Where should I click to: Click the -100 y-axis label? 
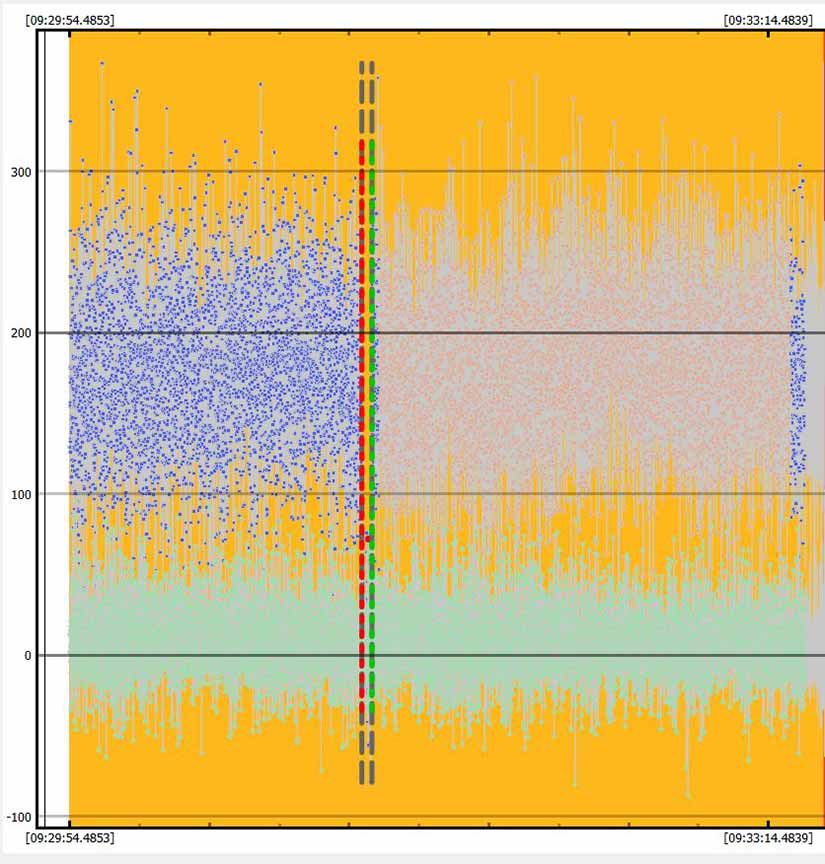(x=19, y=817)
